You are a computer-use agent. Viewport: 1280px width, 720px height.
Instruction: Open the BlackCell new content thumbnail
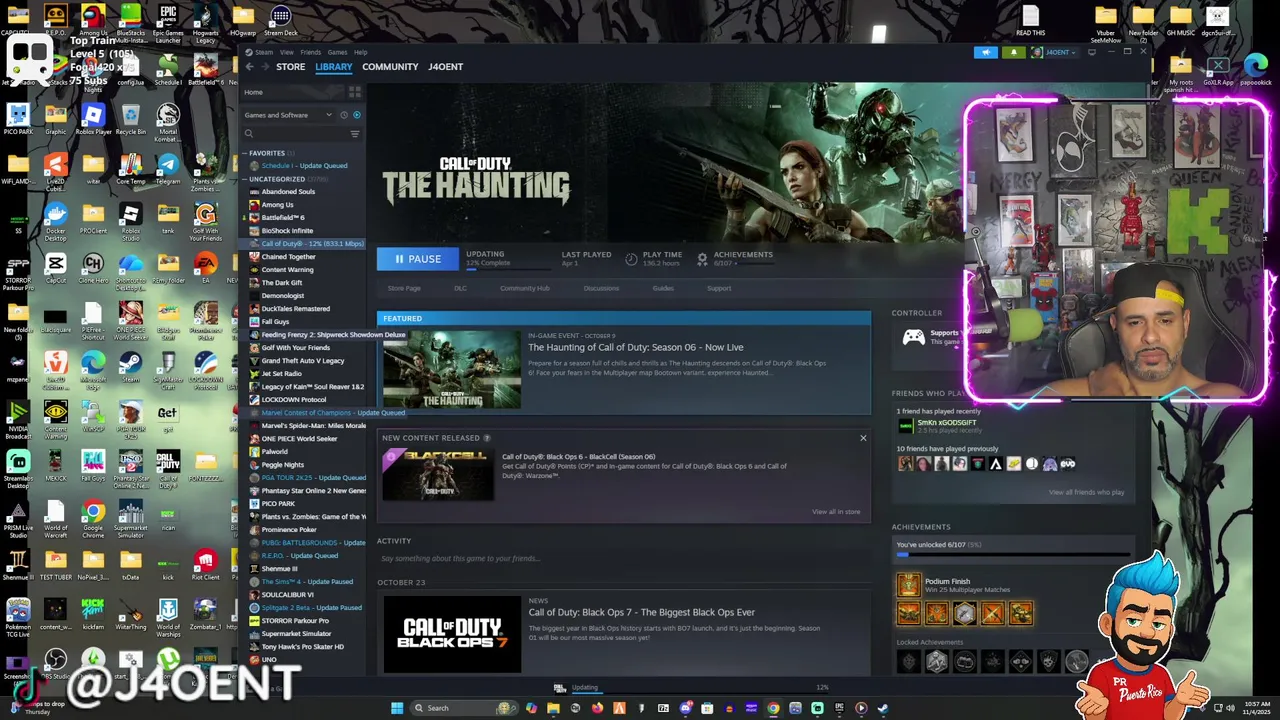[x=437, y=475]
